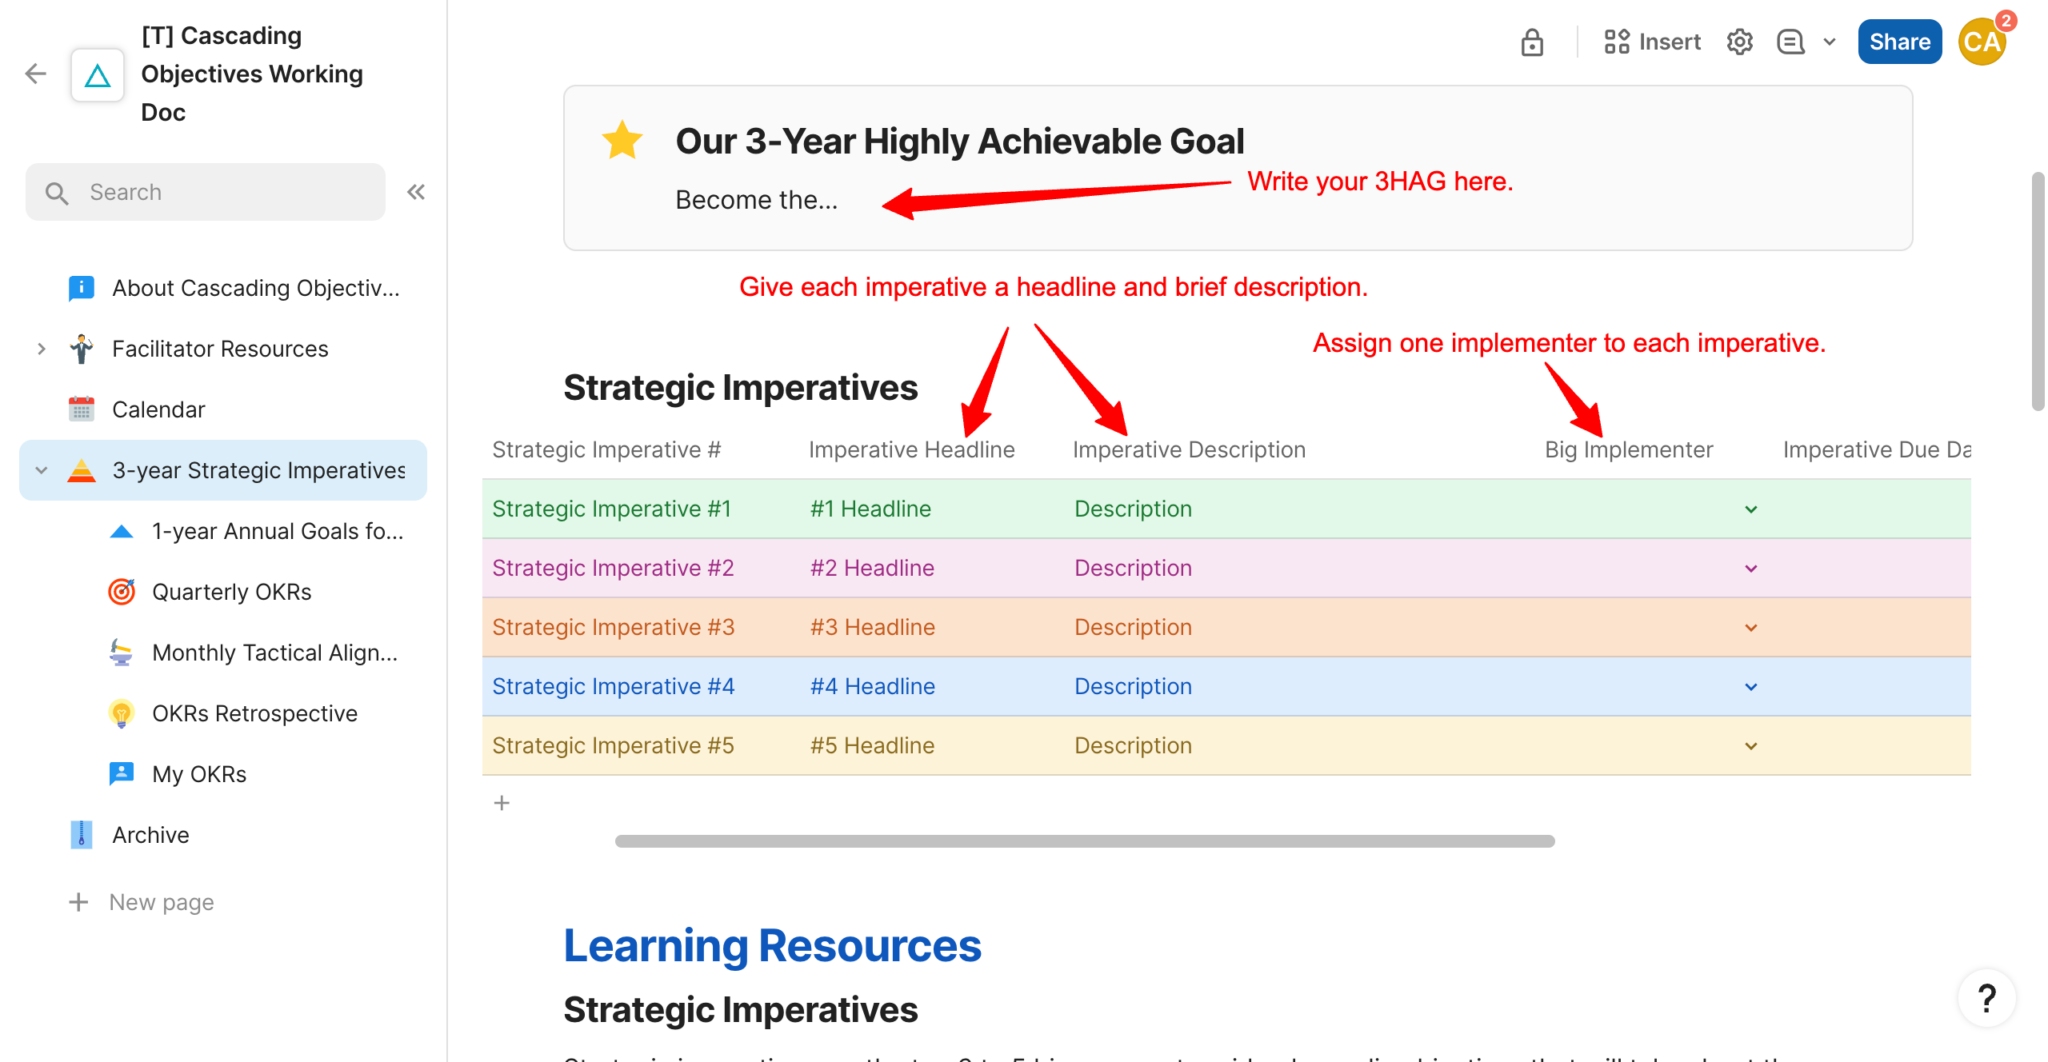The height and width of the screenshot is (1062, 2048).
Task: Click the lock icon in top toolbar
Action: (1531, 43)
